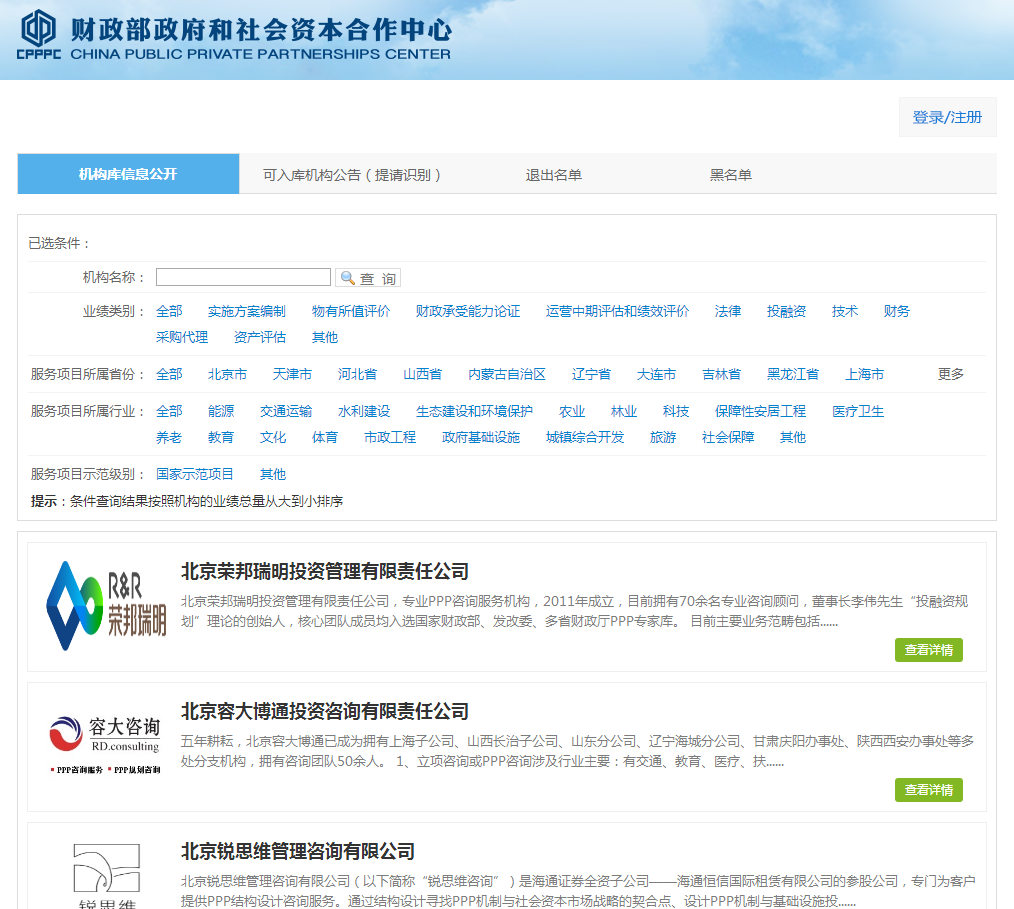Viewport: 1014px width, 909px height.
Task: Filter industry by 交通运输
Action: click(286, 411)
